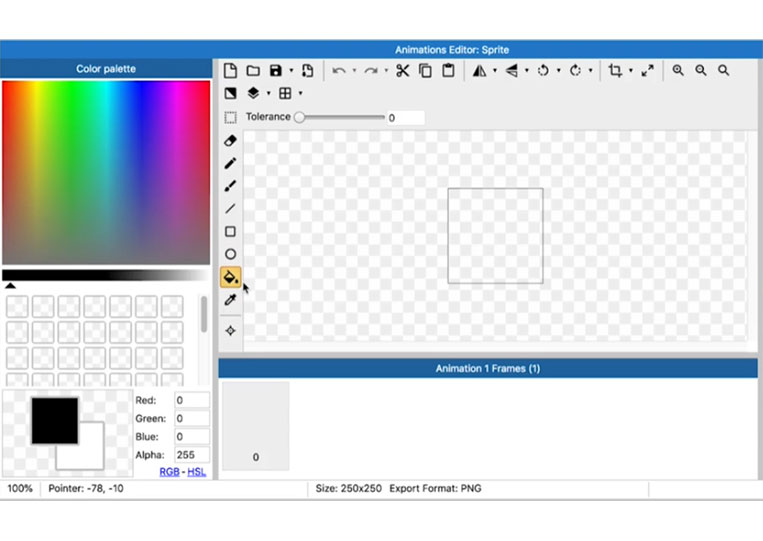
Task: Switch to RGB color mode link
Action: tap(169, 472)
